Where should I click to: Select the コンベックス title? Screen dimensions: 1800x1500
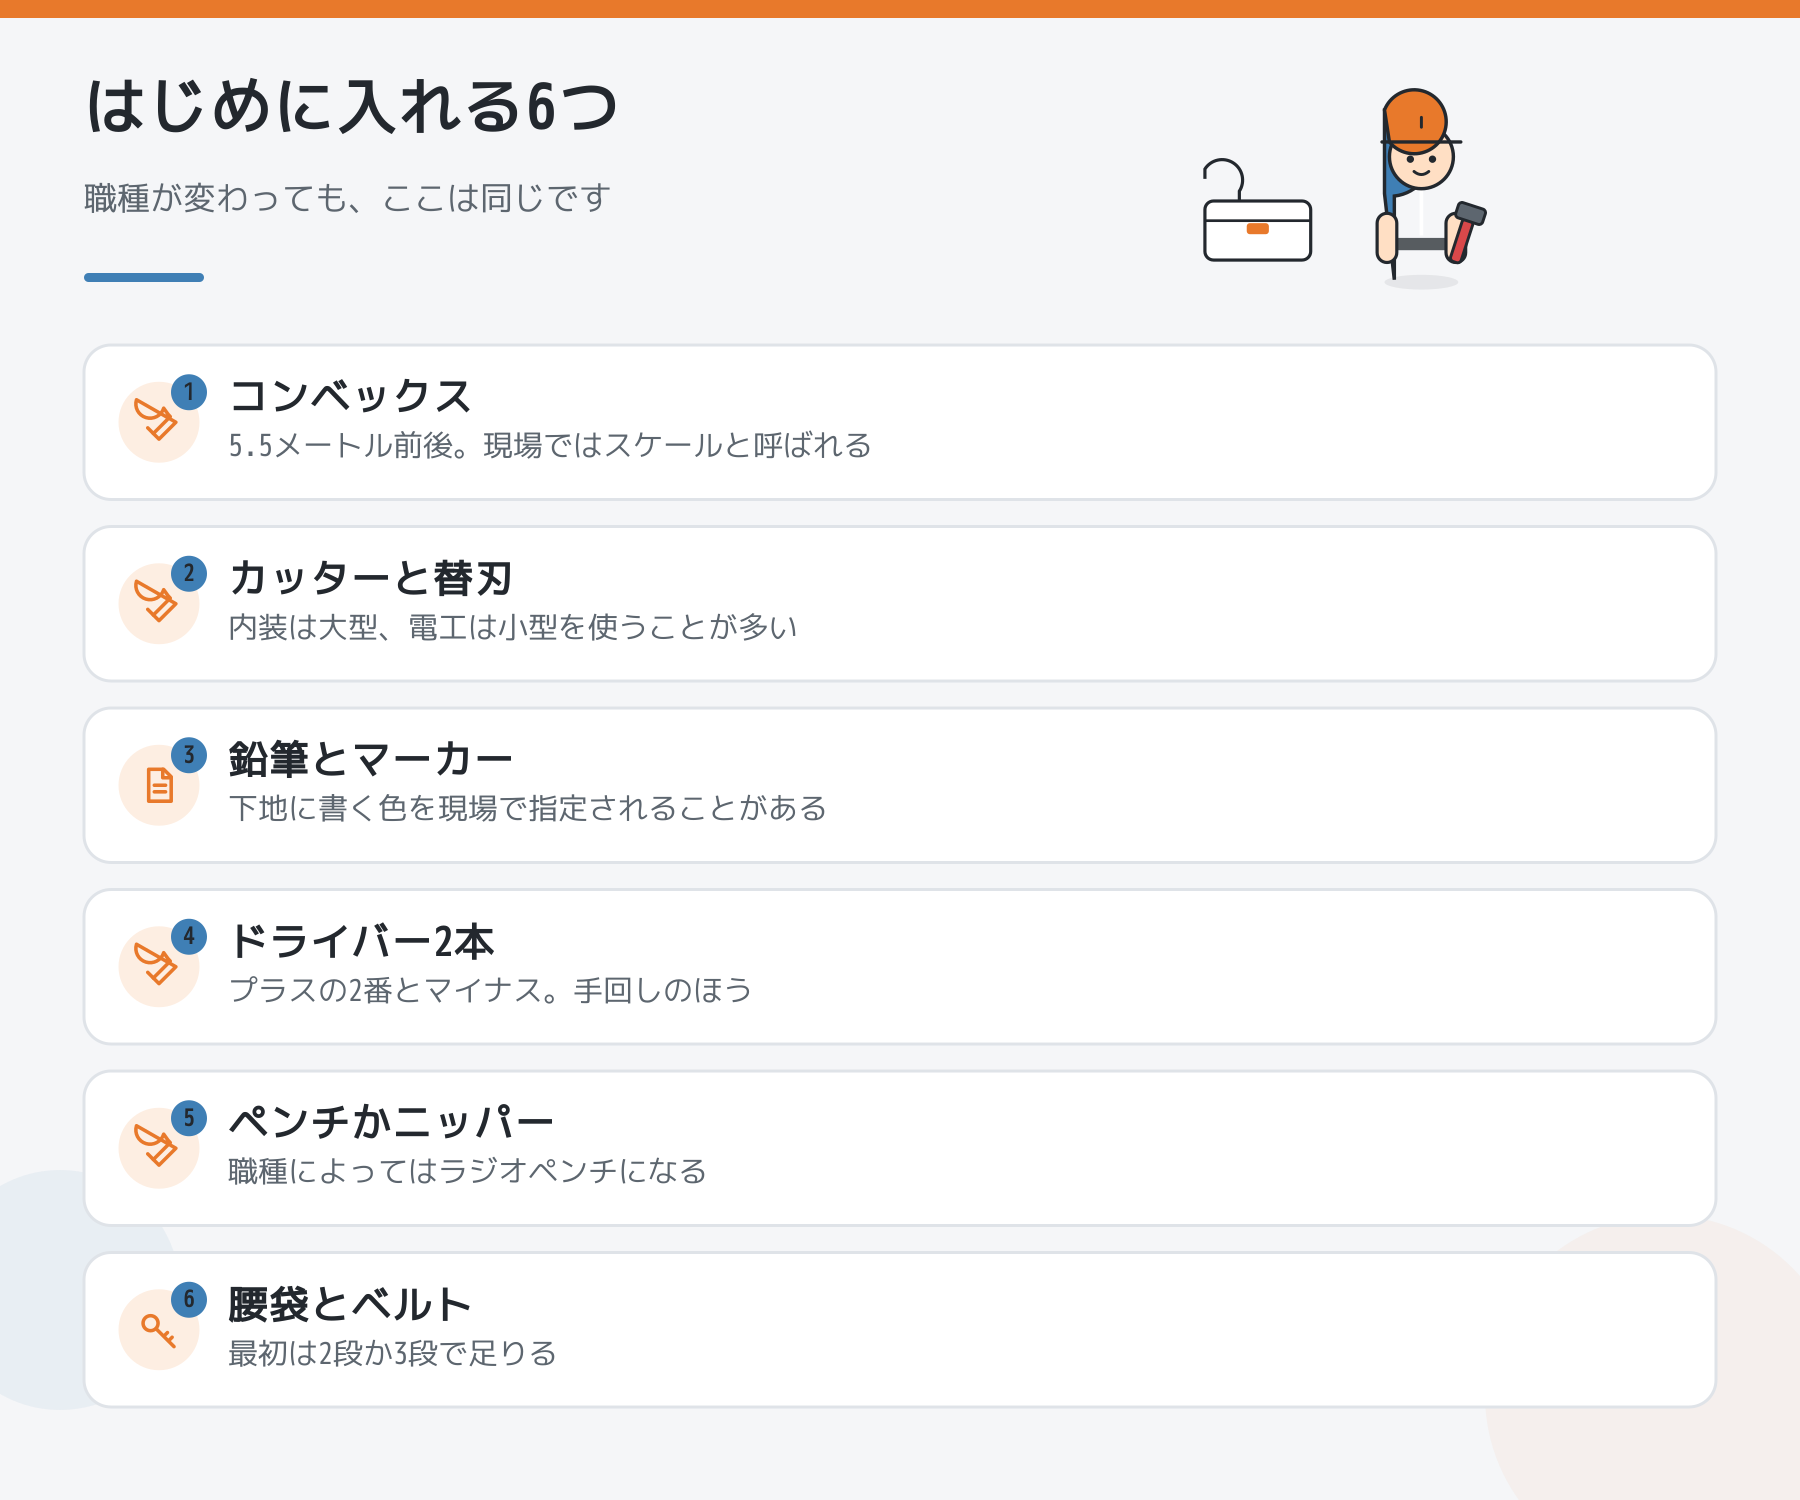click(350, 397)
